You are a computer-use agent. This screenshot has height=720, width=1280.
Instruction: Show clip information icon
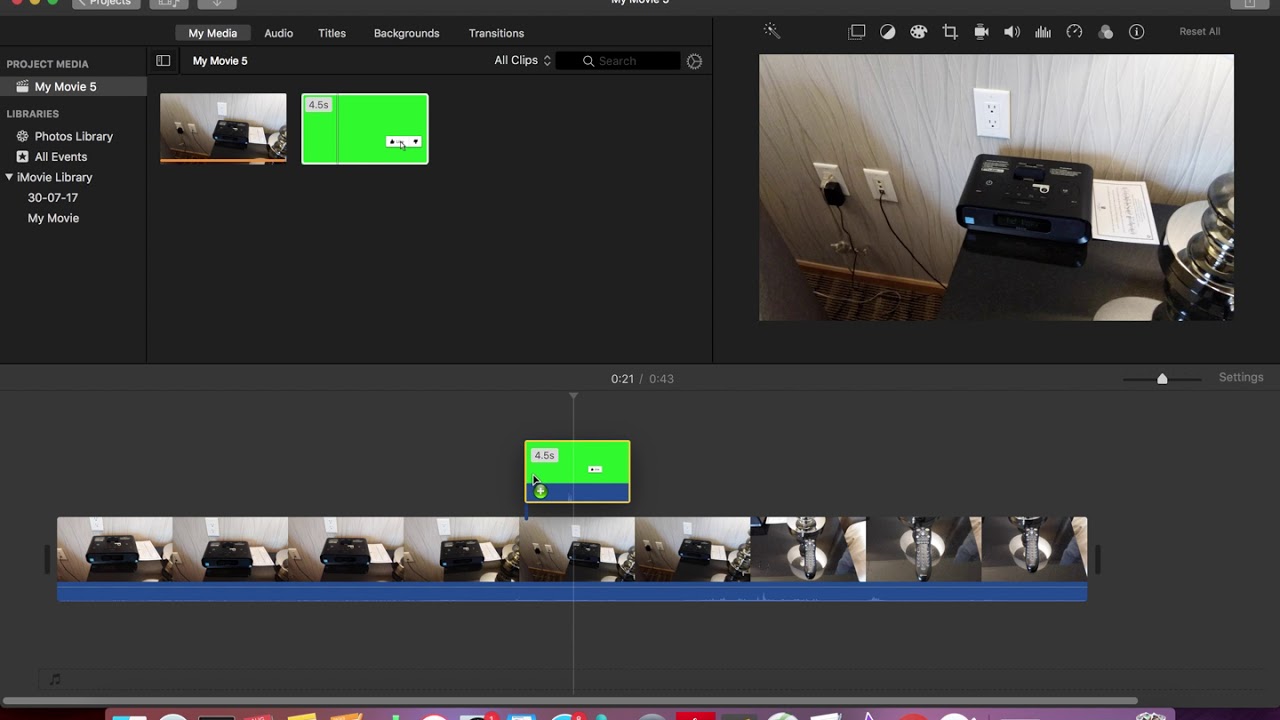tap(1136, 32)
